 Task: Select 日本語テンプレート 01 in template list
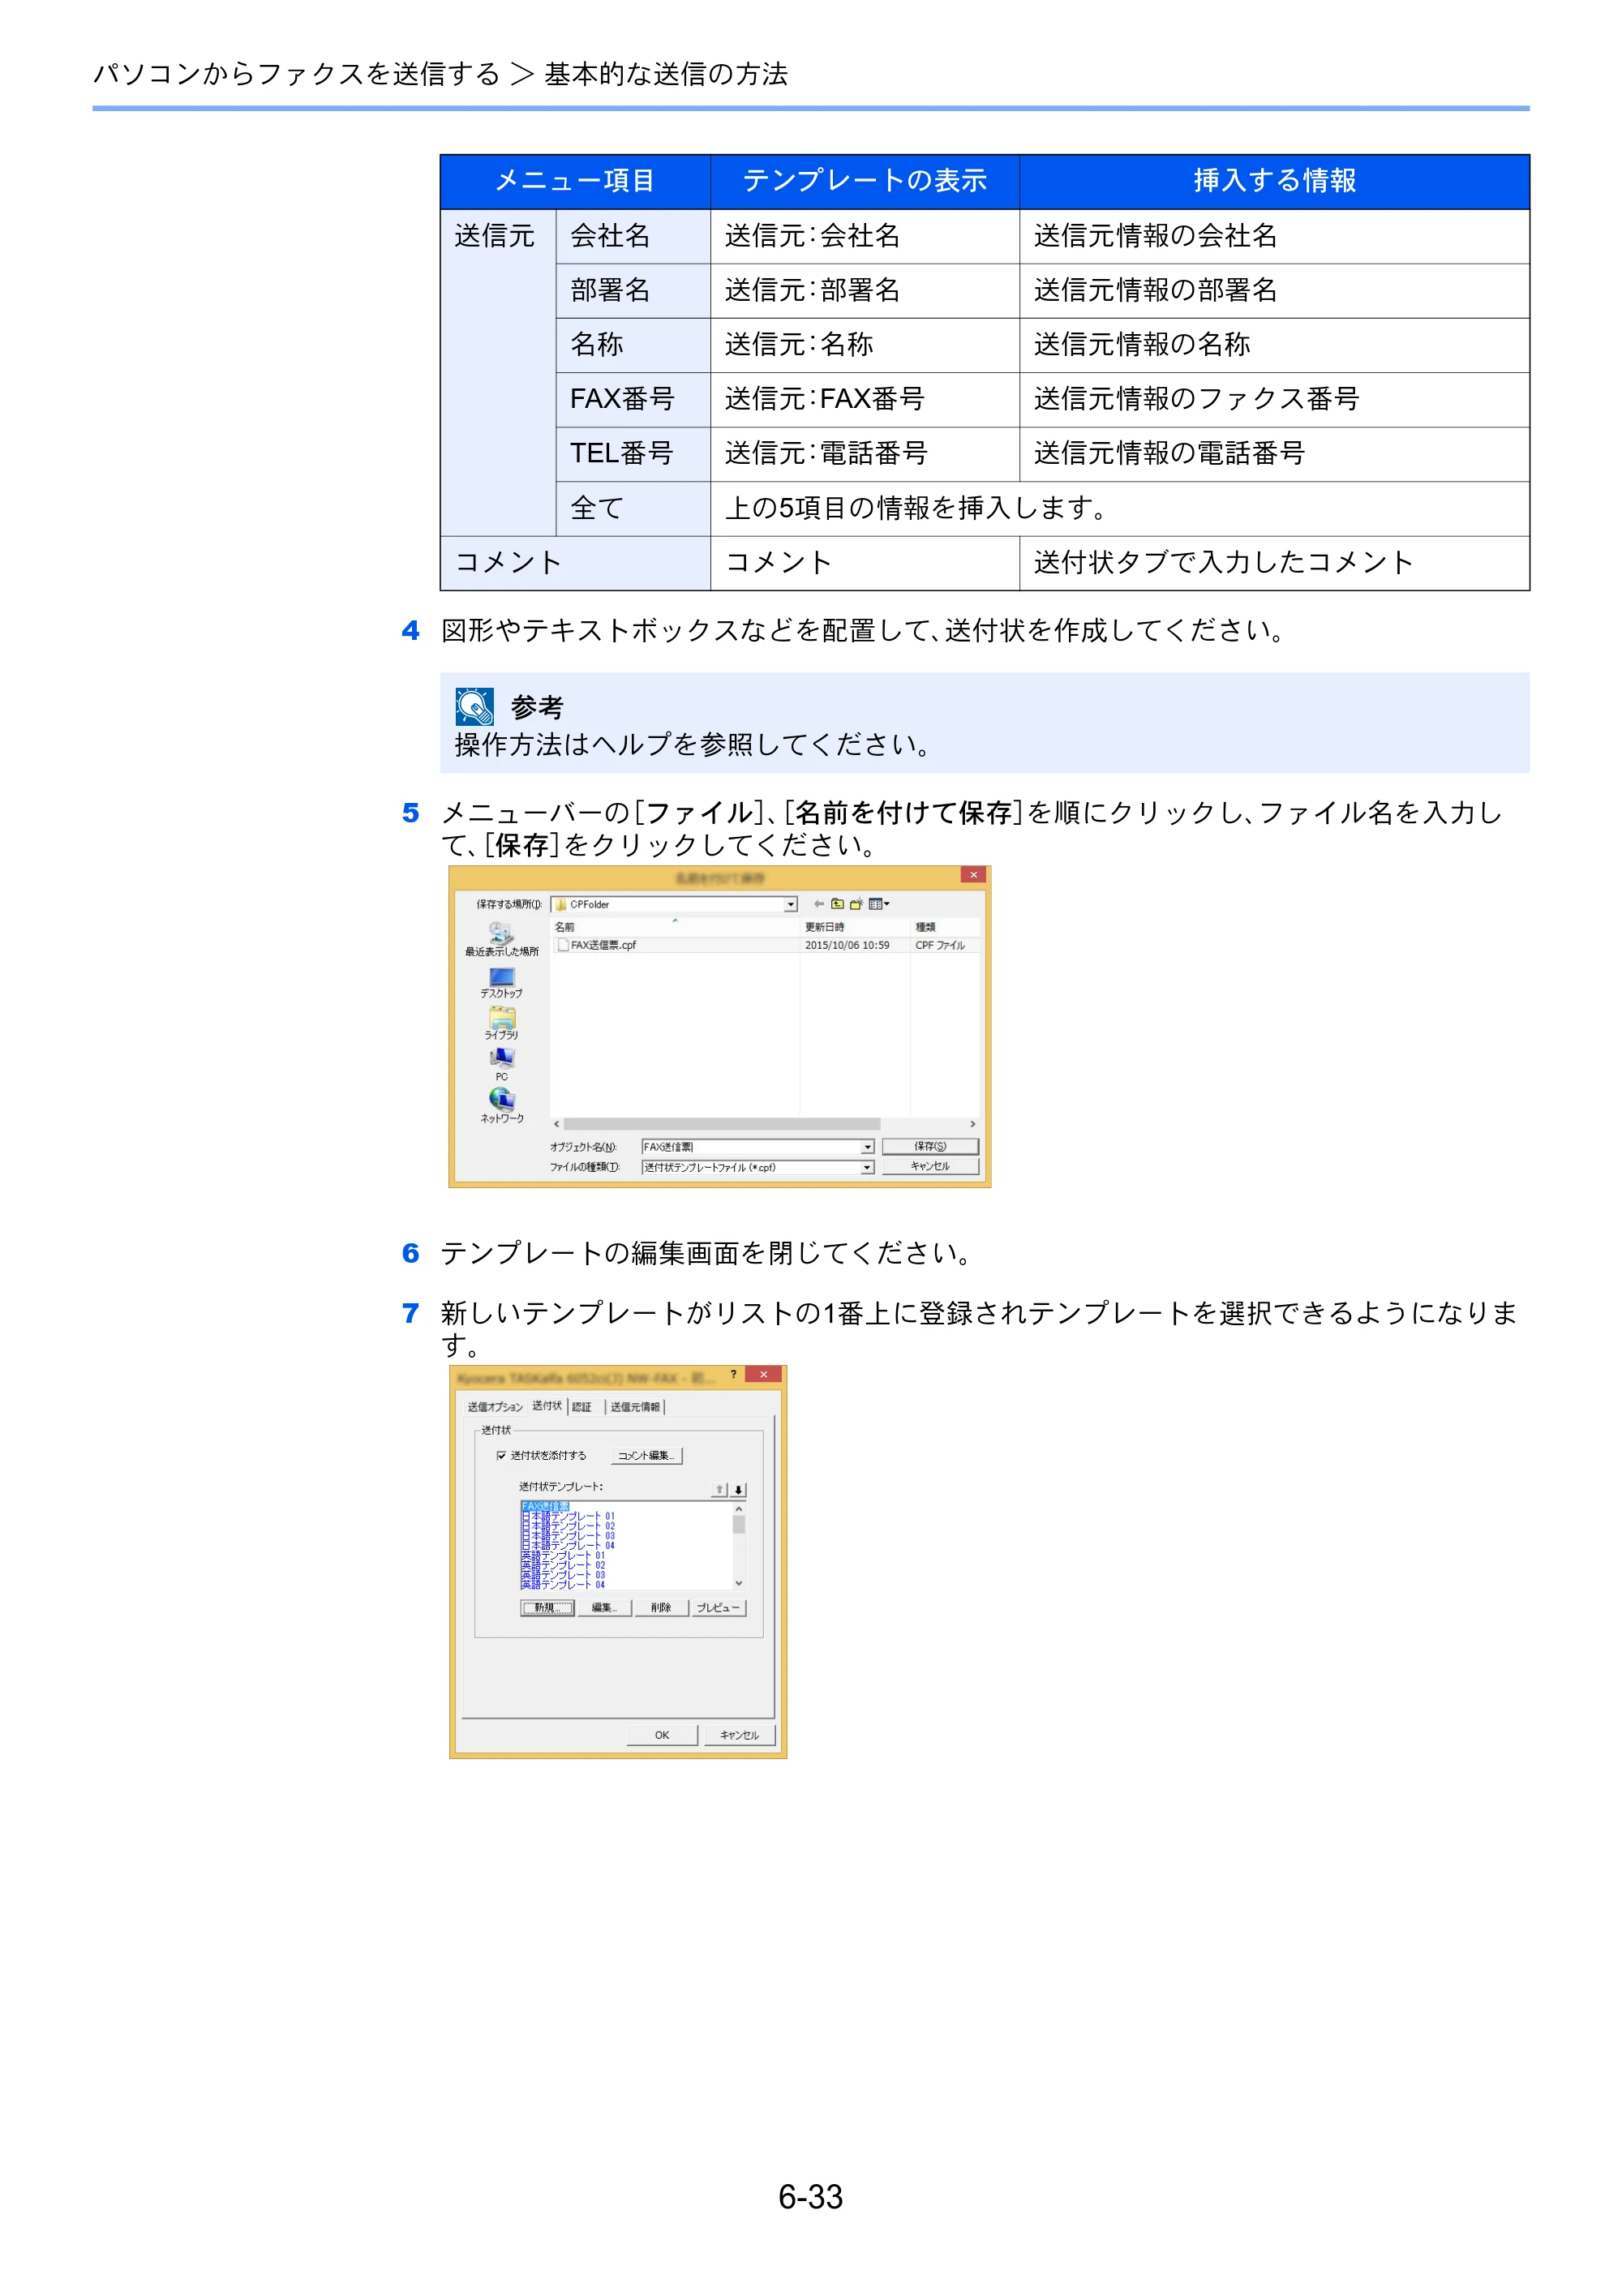pyautogui.click(x=568, y=1516)
